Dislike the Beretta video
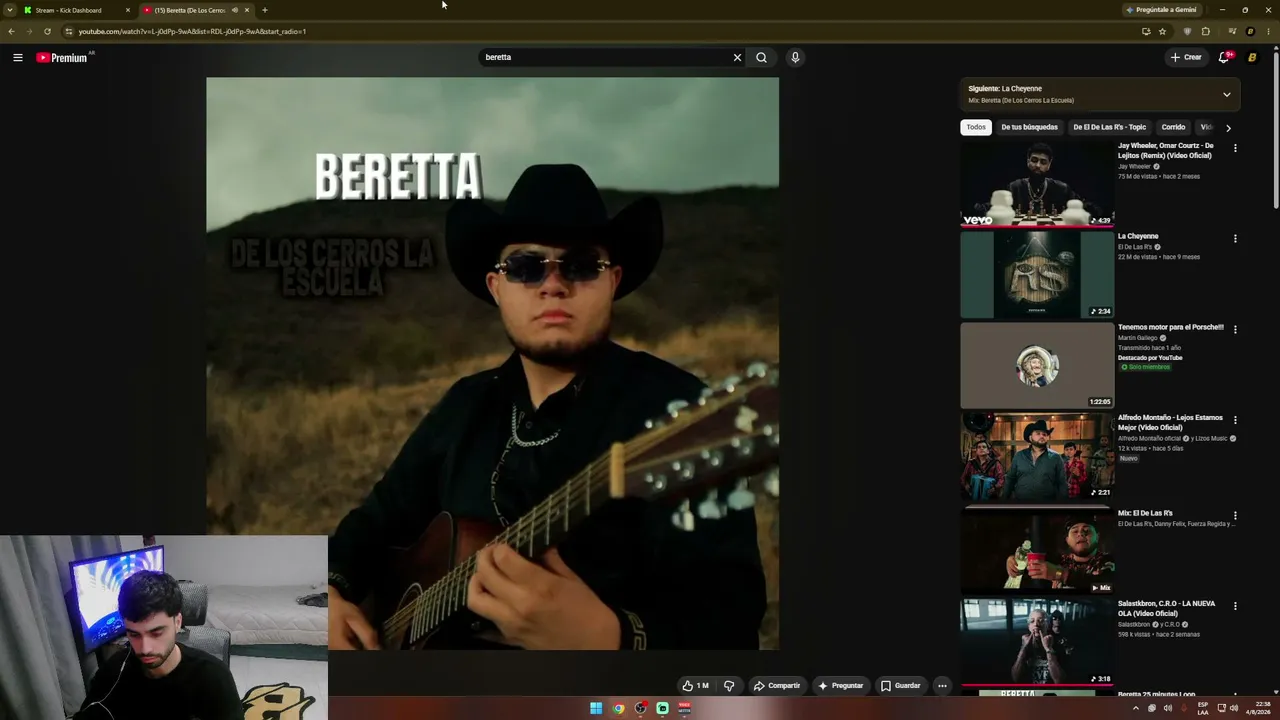 coord(729,686)
